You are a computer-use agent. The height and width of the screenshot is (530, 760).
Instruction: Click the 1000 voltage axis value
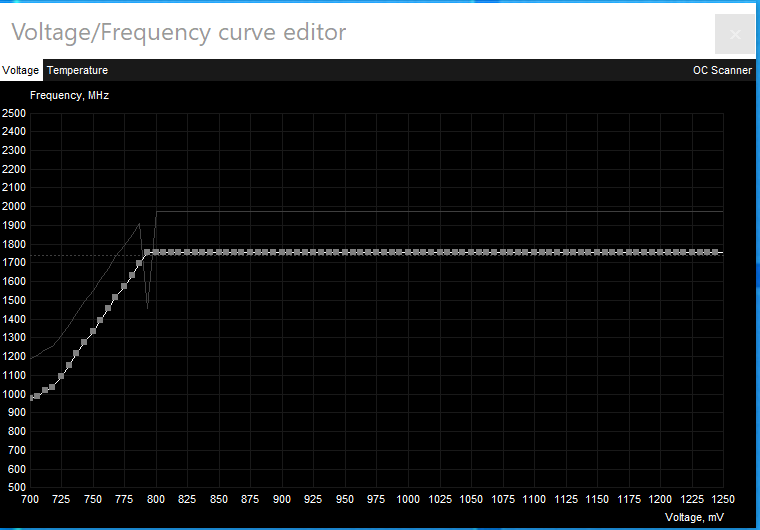(x=408, y=499)
